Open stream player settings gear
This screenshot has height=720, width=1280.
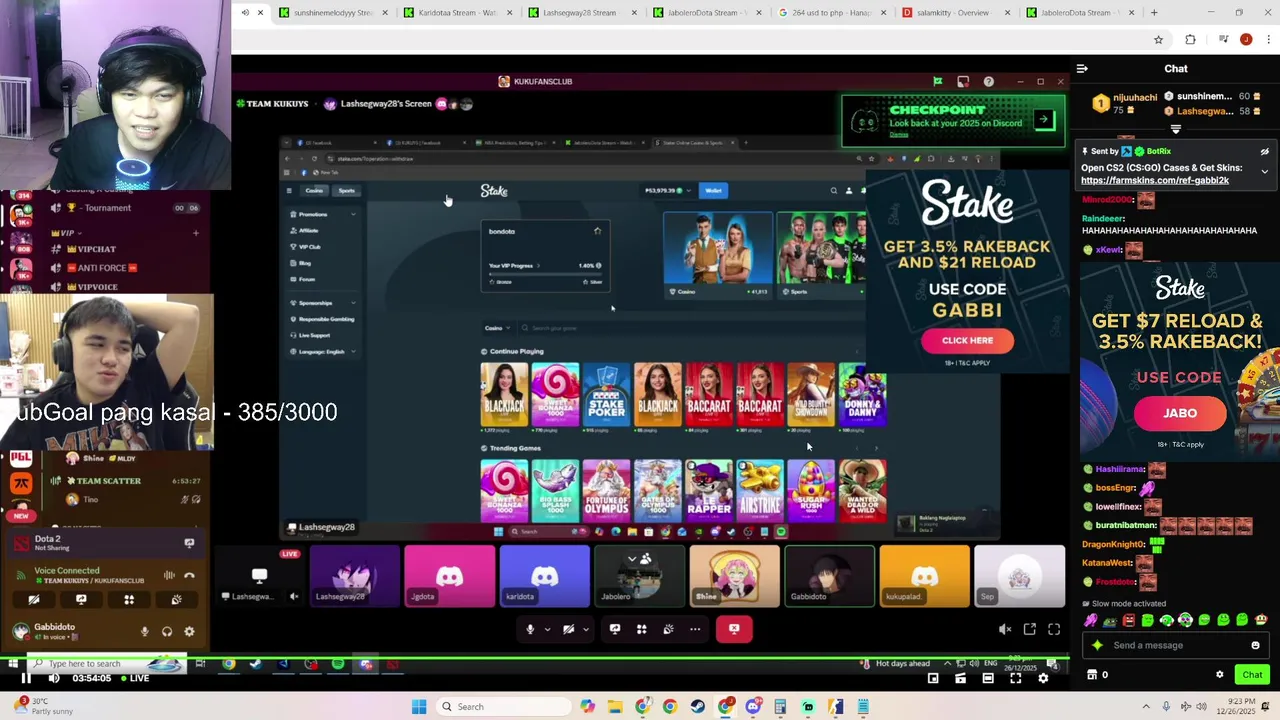(1043, 678)
